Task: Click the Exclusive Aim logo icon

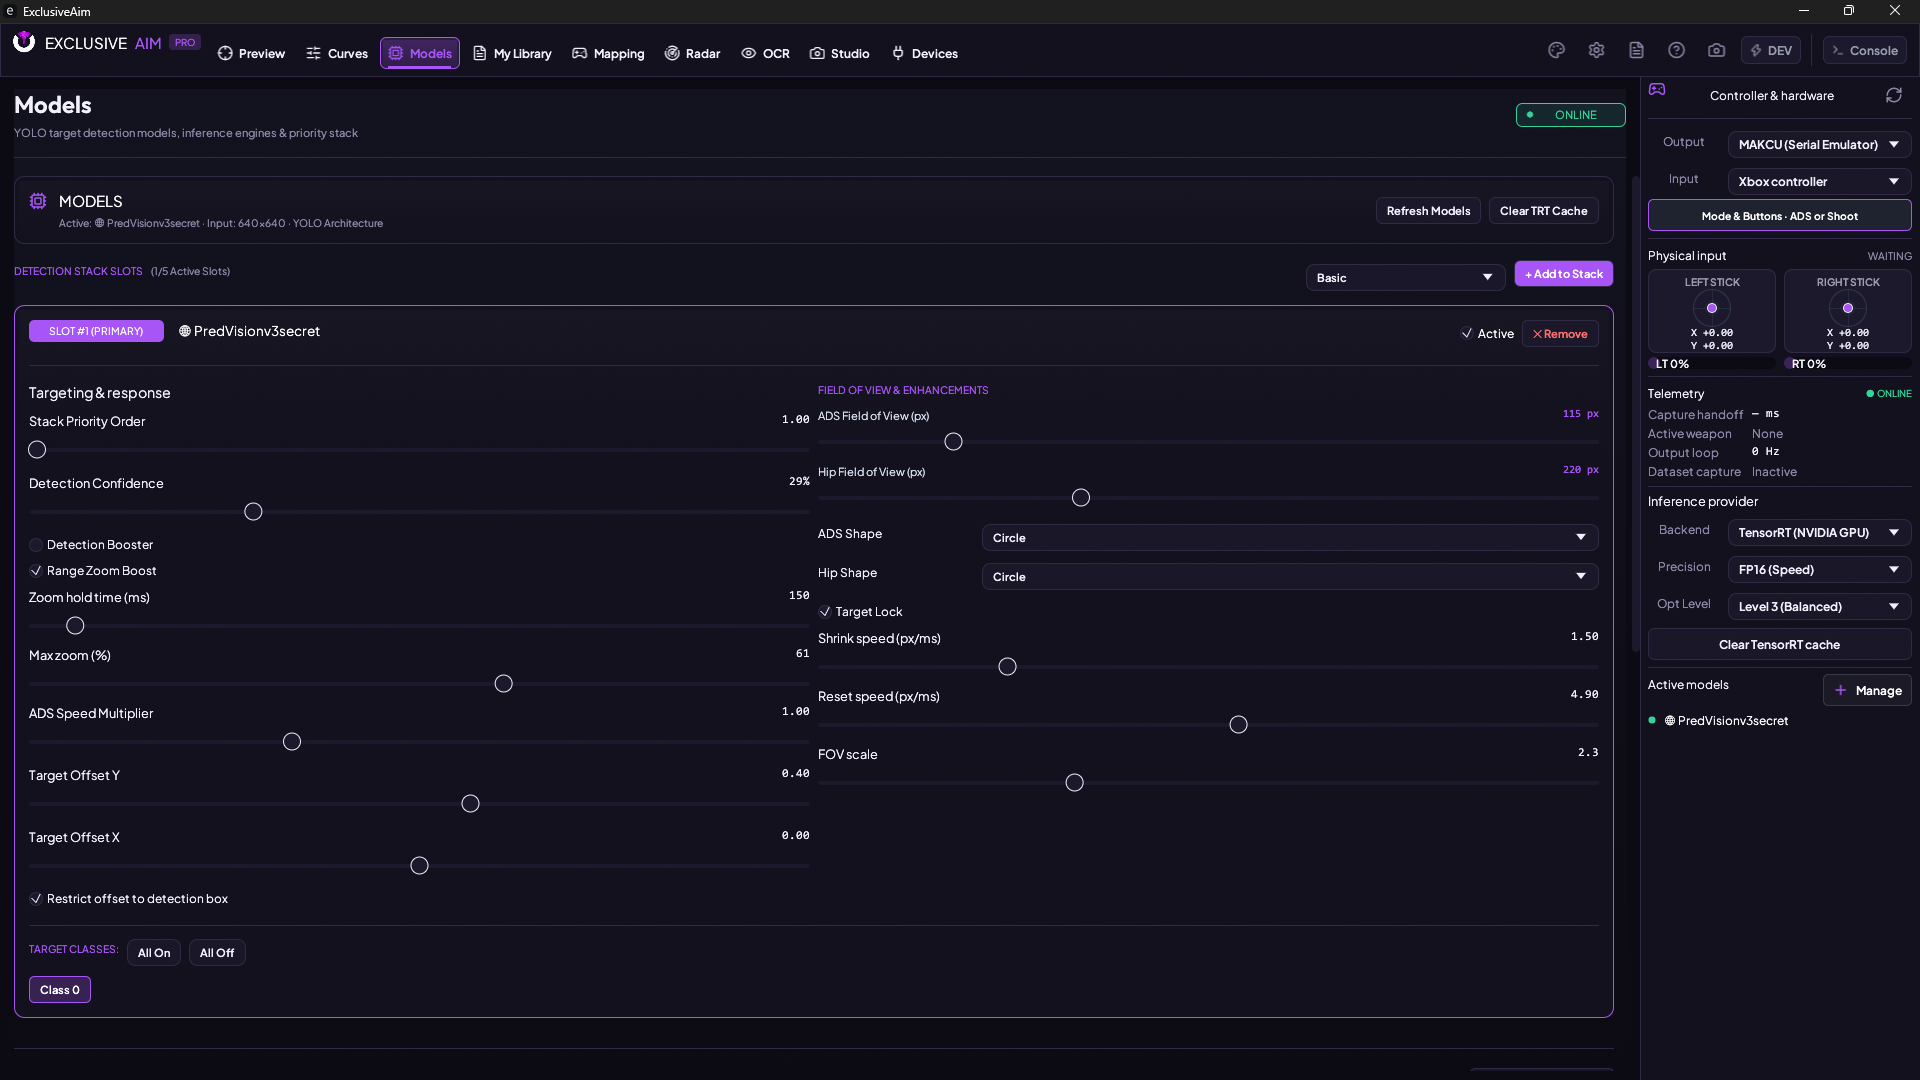Action: (x=24, y=42)
